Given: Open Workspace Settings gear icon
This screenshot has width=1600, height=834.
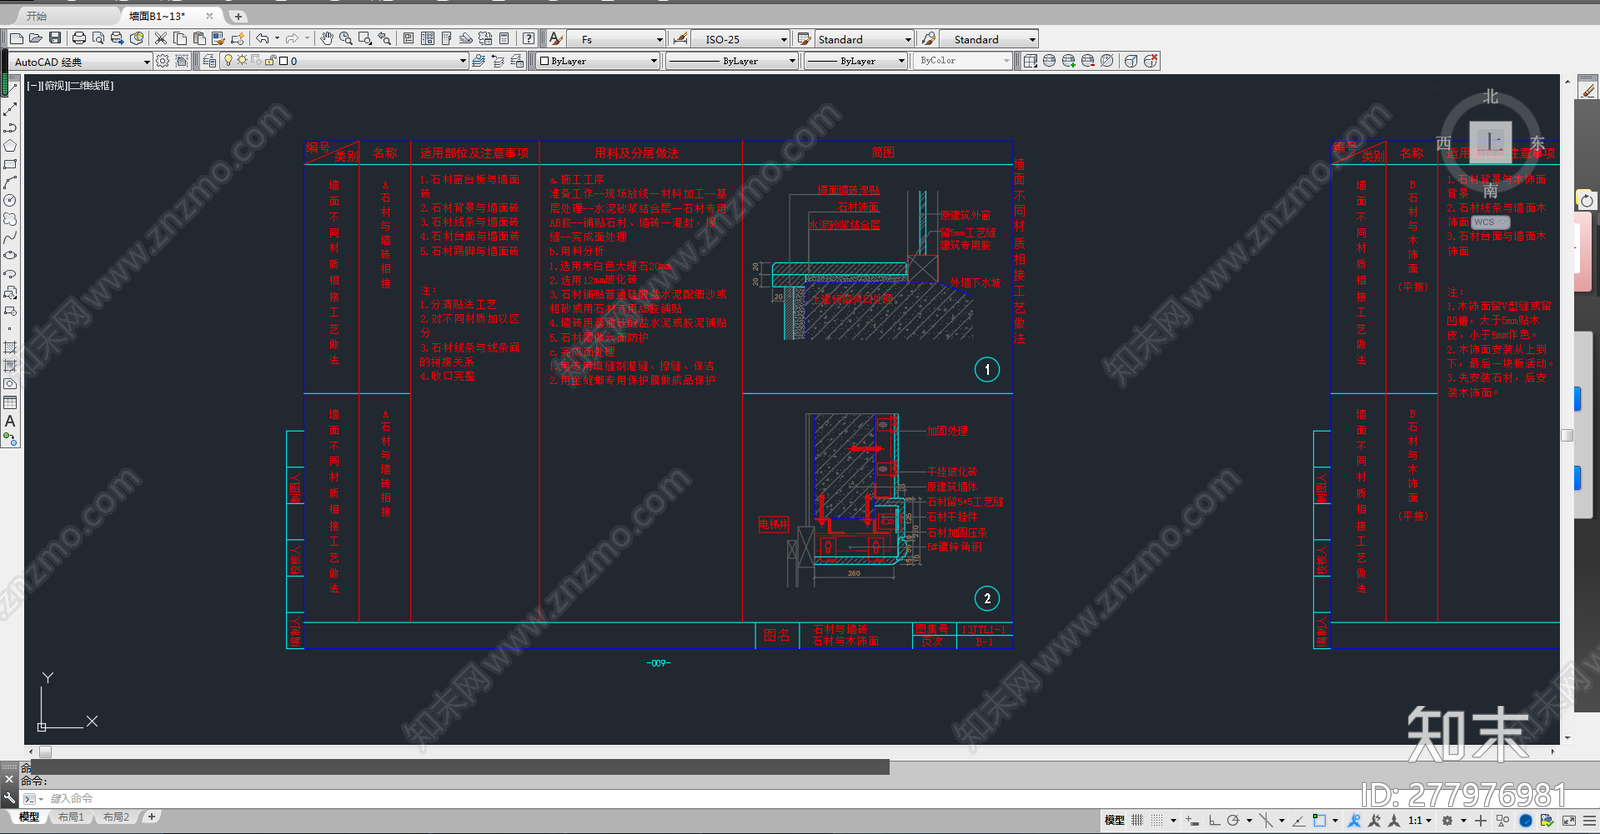Looking at the screenshot, I should tap(162, 61).
